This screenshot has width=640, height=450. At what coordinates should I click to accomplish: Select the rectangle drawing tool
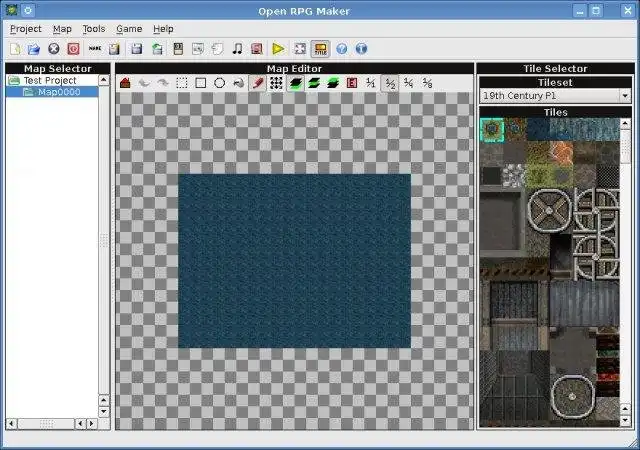coord(201,83)
